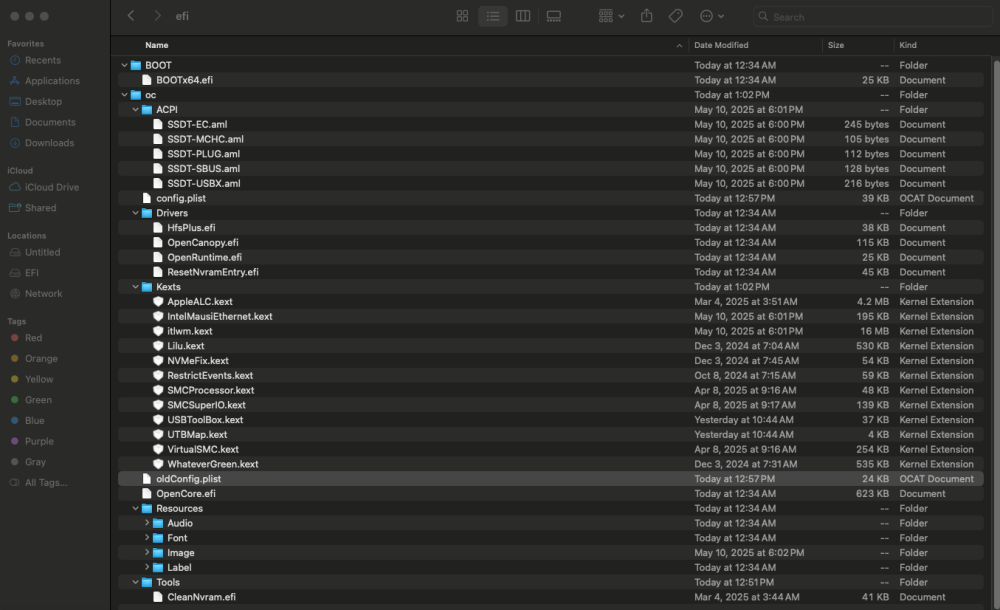Expand the Label folder
The image size is (1000, 610).
point(147,567)
